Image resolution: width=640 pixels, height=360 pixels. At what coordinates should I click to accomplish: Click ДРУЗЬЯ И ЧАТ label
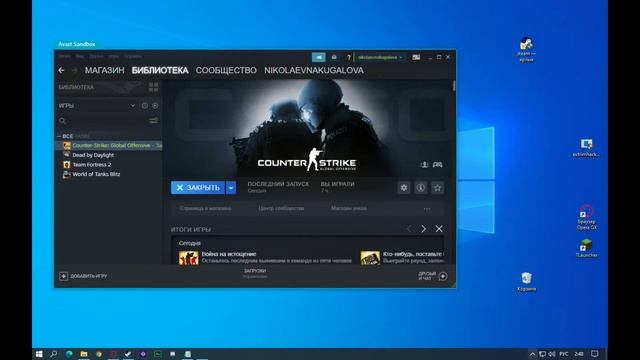[x=427, y=276]
